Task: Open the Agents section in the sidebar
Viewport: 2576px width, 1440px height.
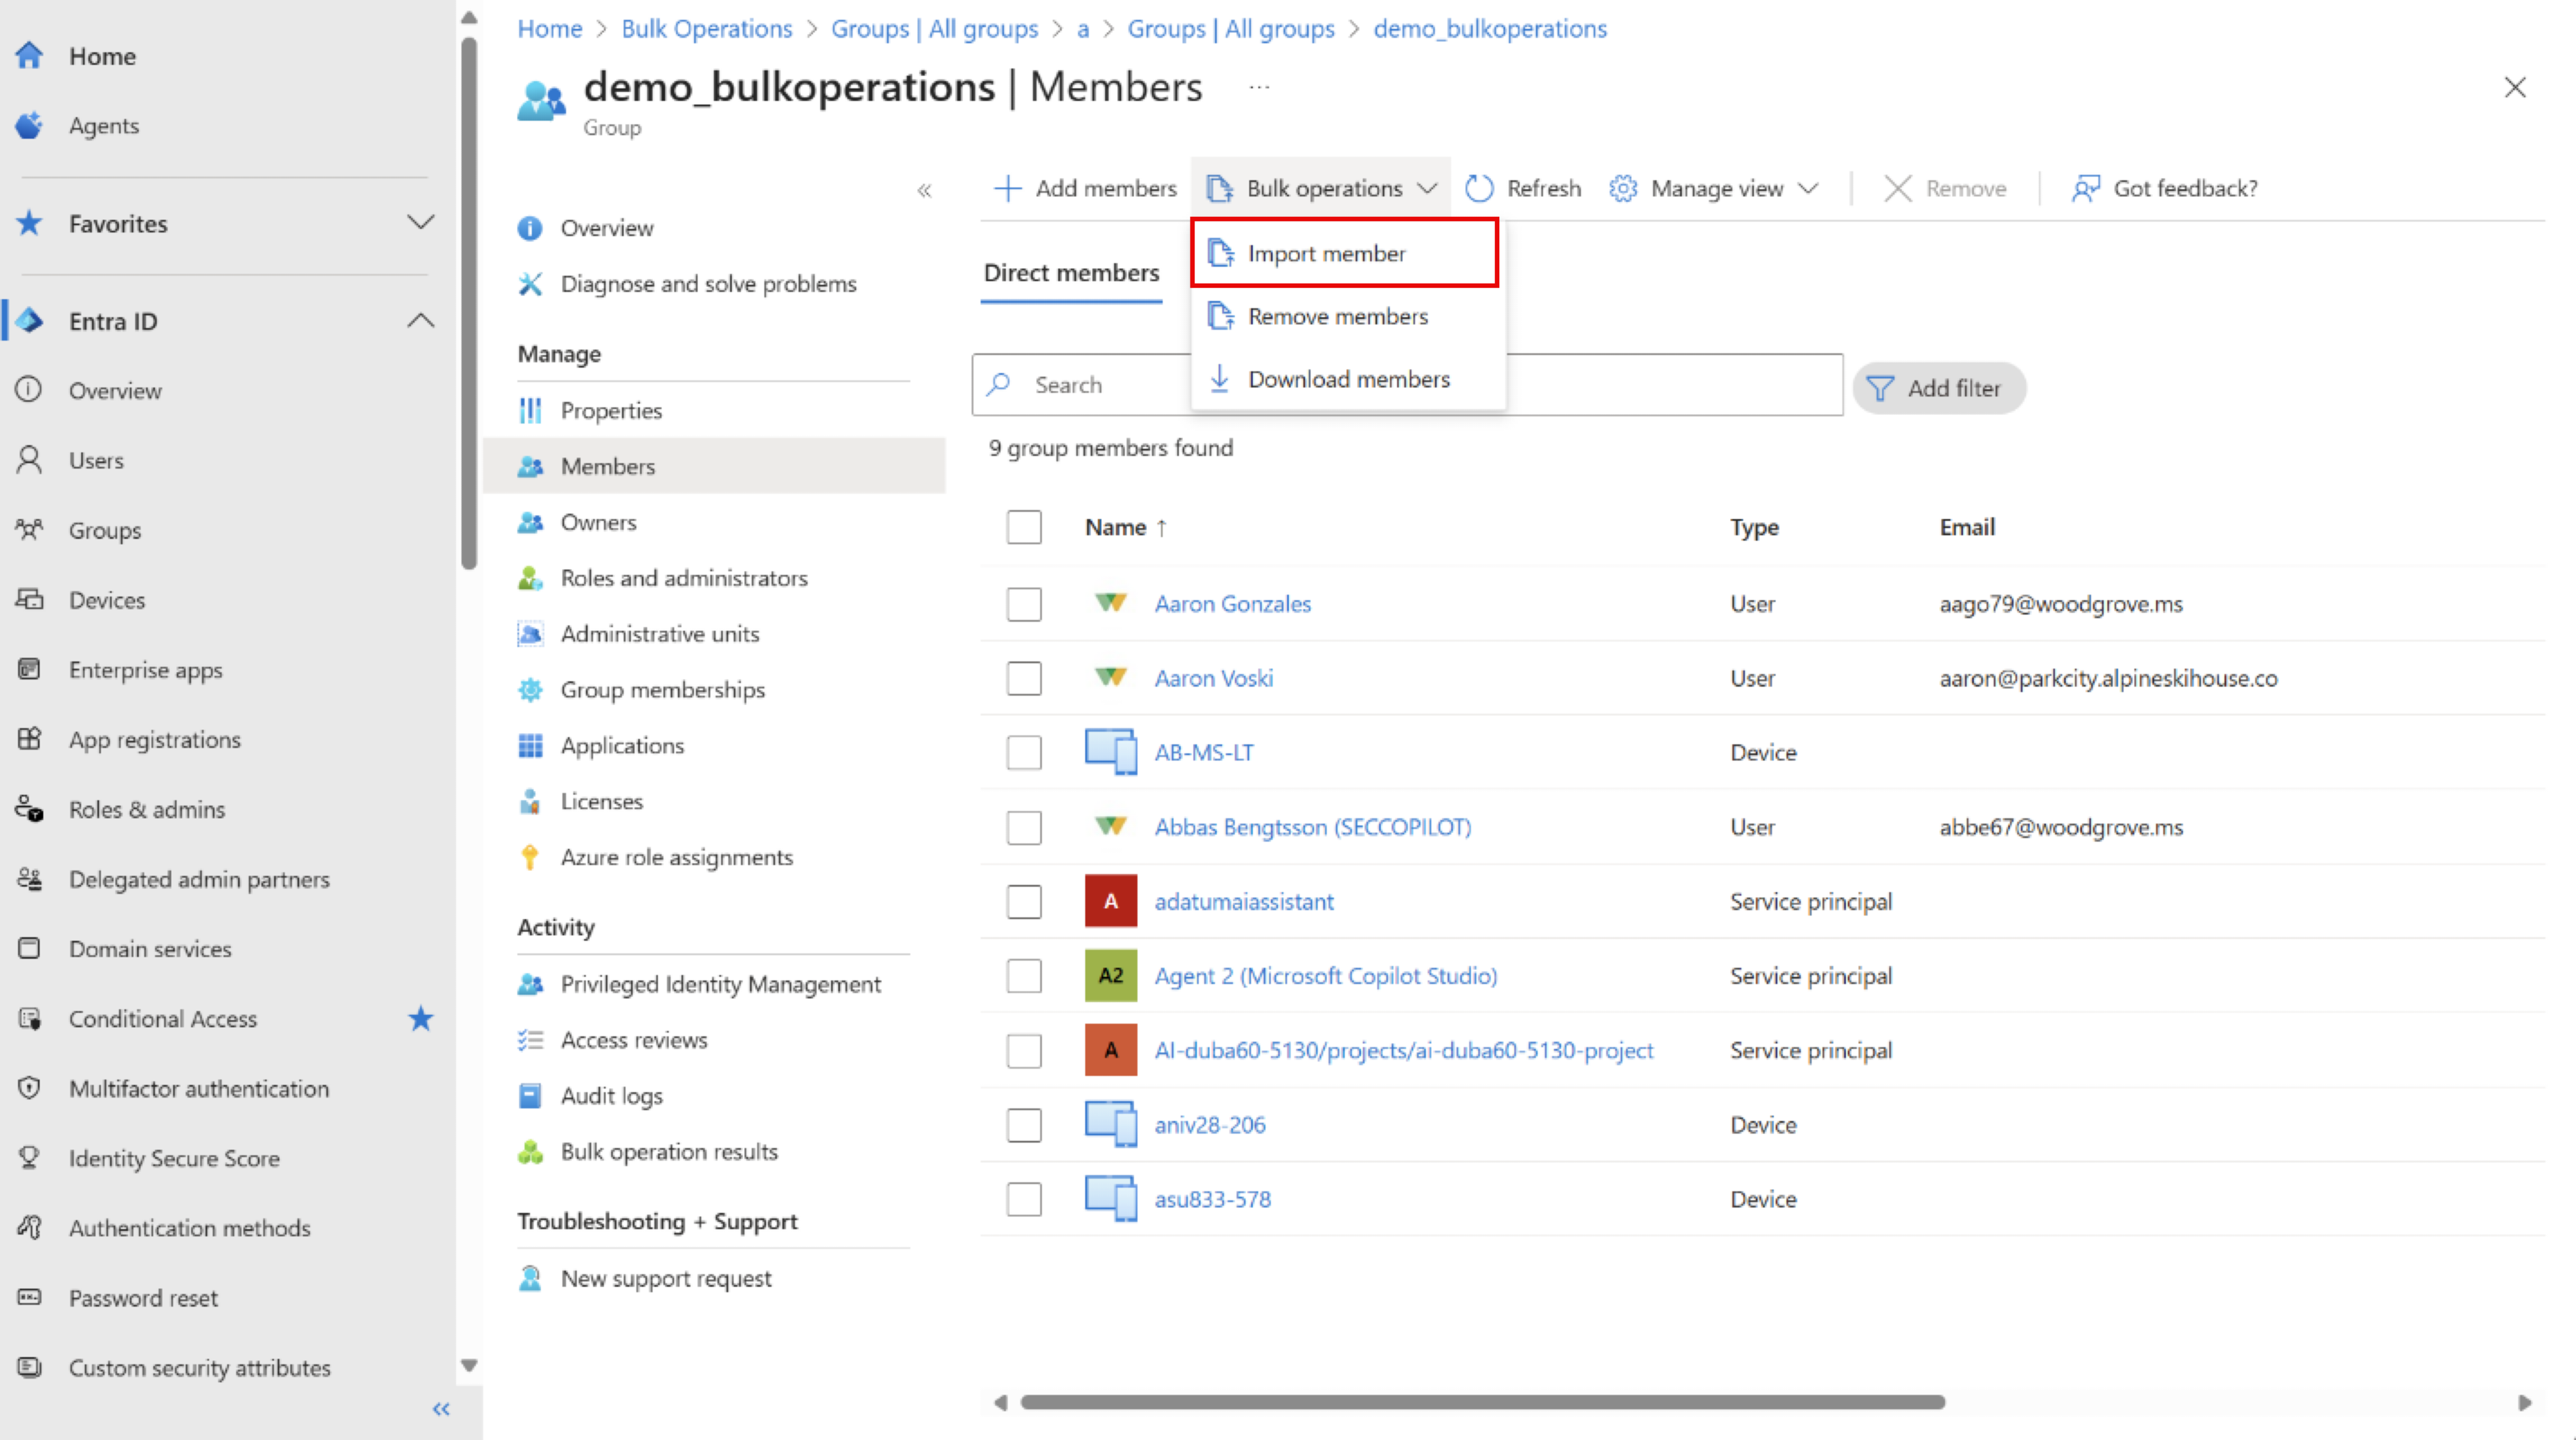Action: point(104,125)
